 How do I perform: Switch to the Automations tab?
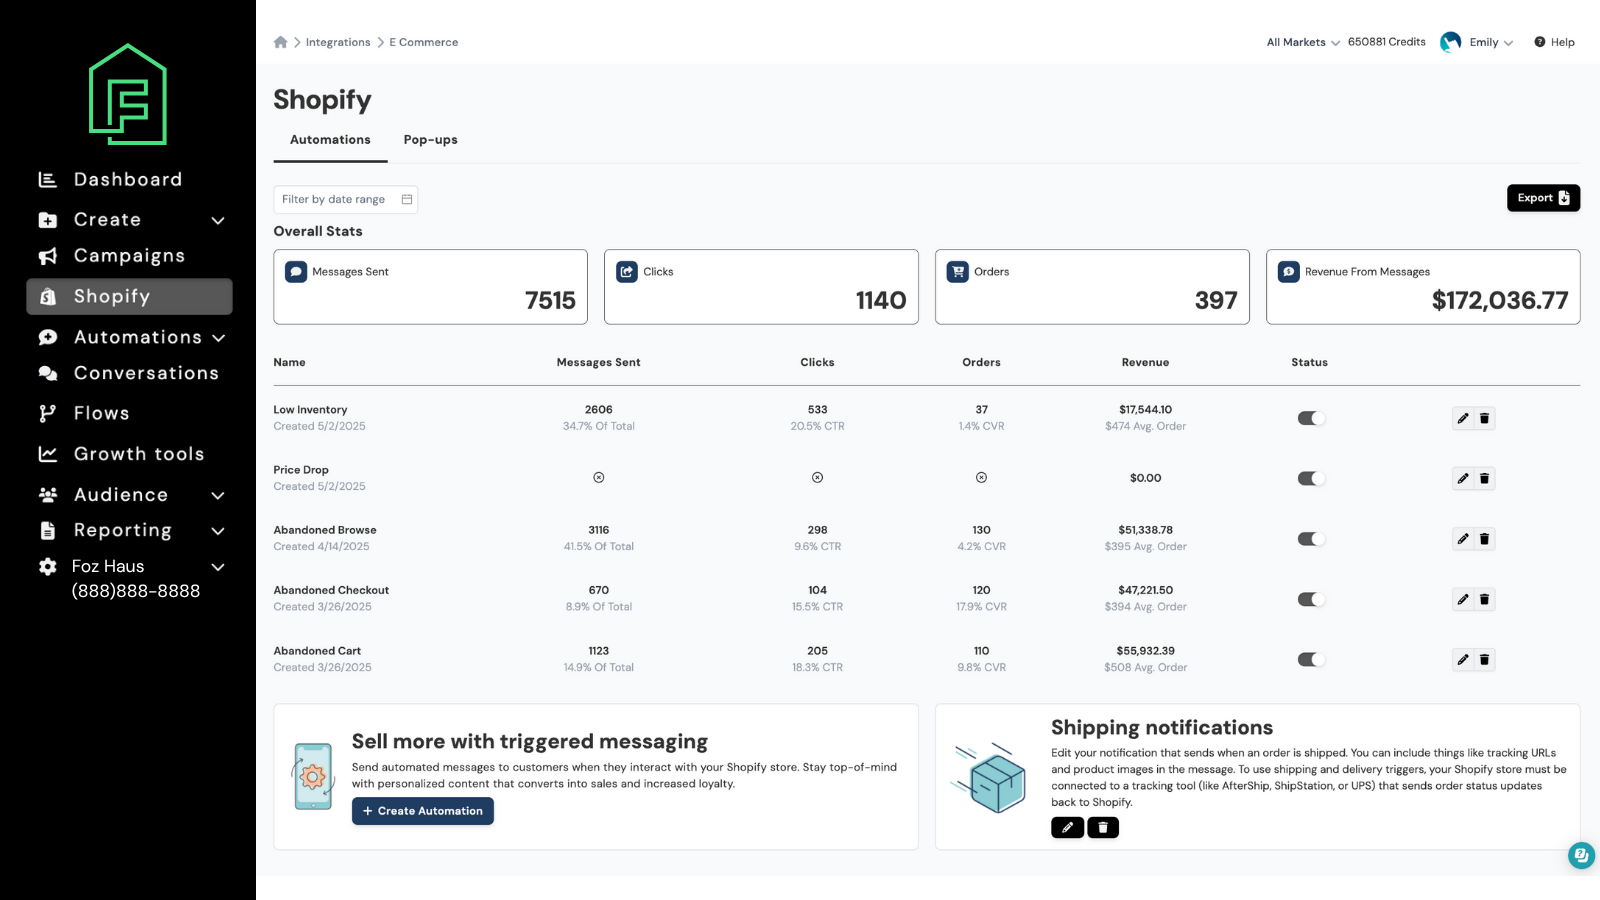(330, 140)
